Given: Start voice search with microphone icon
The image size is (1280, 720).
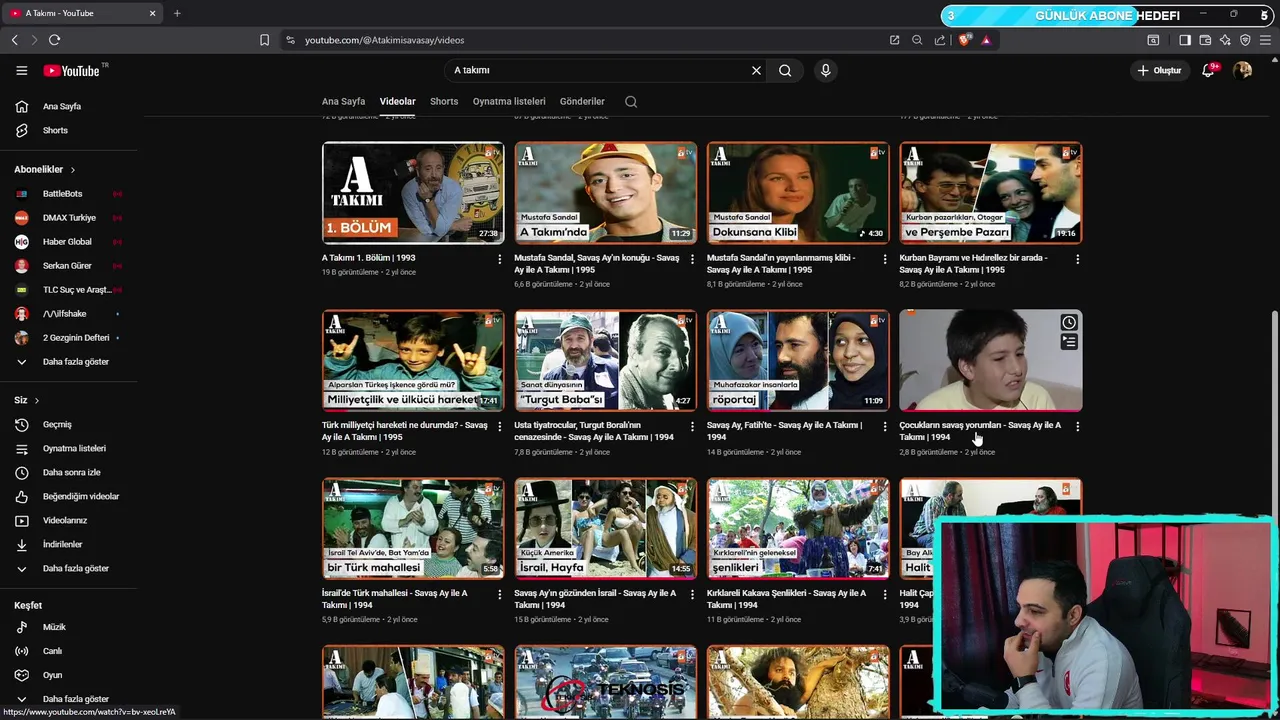Looking at the screenshot, I should tap(825, 70).
